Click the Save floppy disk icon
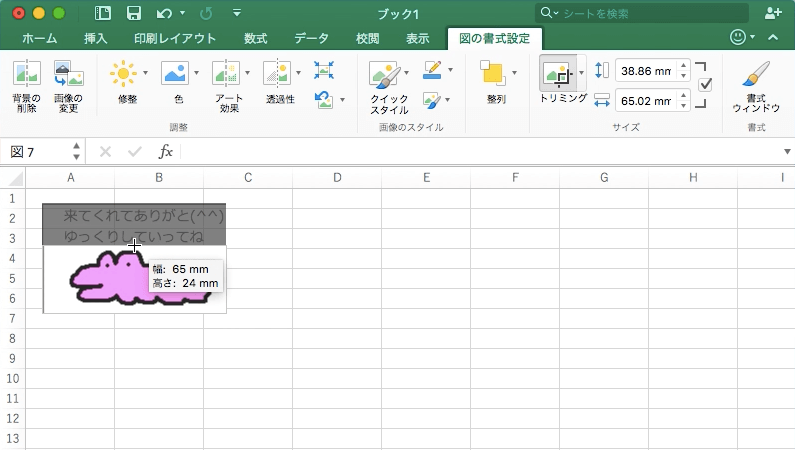Viewport: 795px width, 450px height. tap(134, 13)
